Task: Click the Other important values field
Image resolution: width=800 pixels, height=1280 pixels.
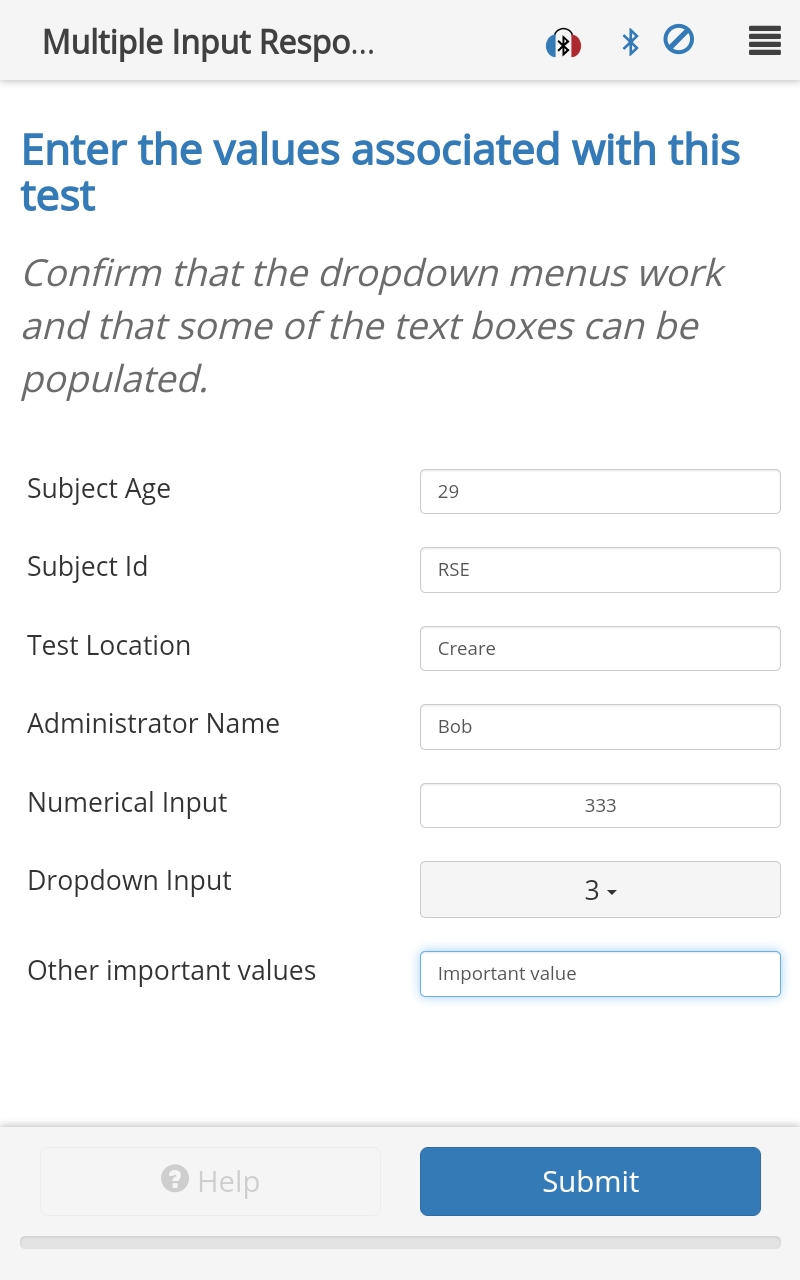Action: [600, 974]
